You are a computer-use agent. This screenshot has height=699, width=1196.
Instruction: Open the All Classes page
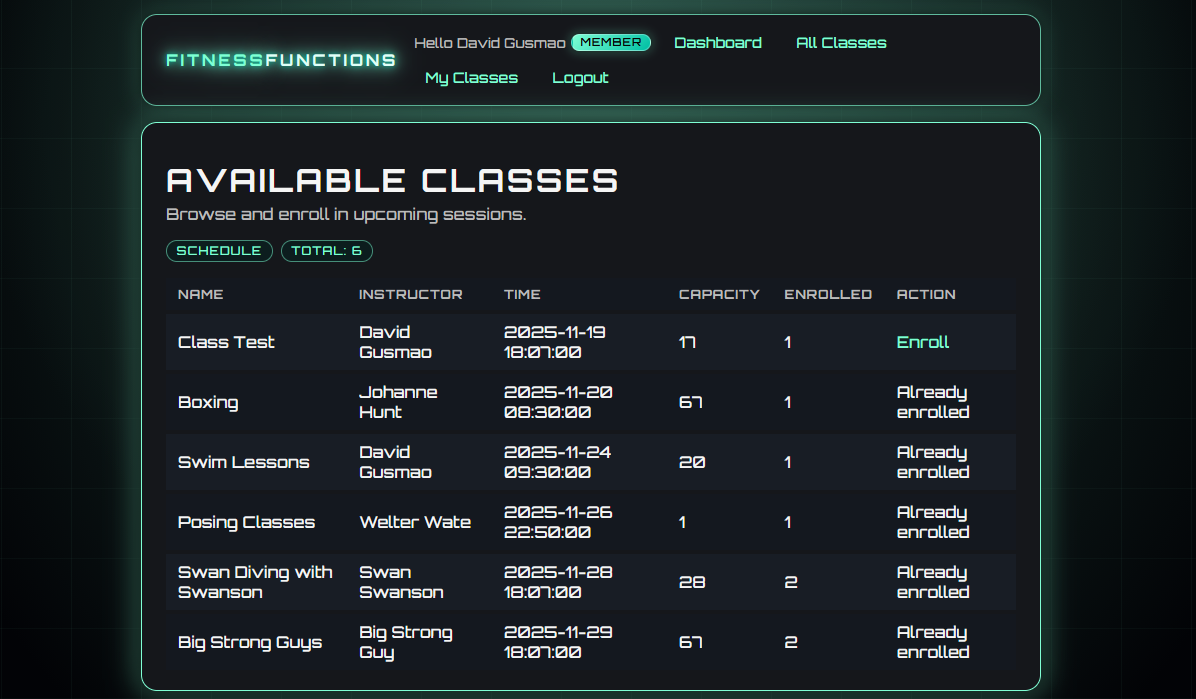[841, 43]
